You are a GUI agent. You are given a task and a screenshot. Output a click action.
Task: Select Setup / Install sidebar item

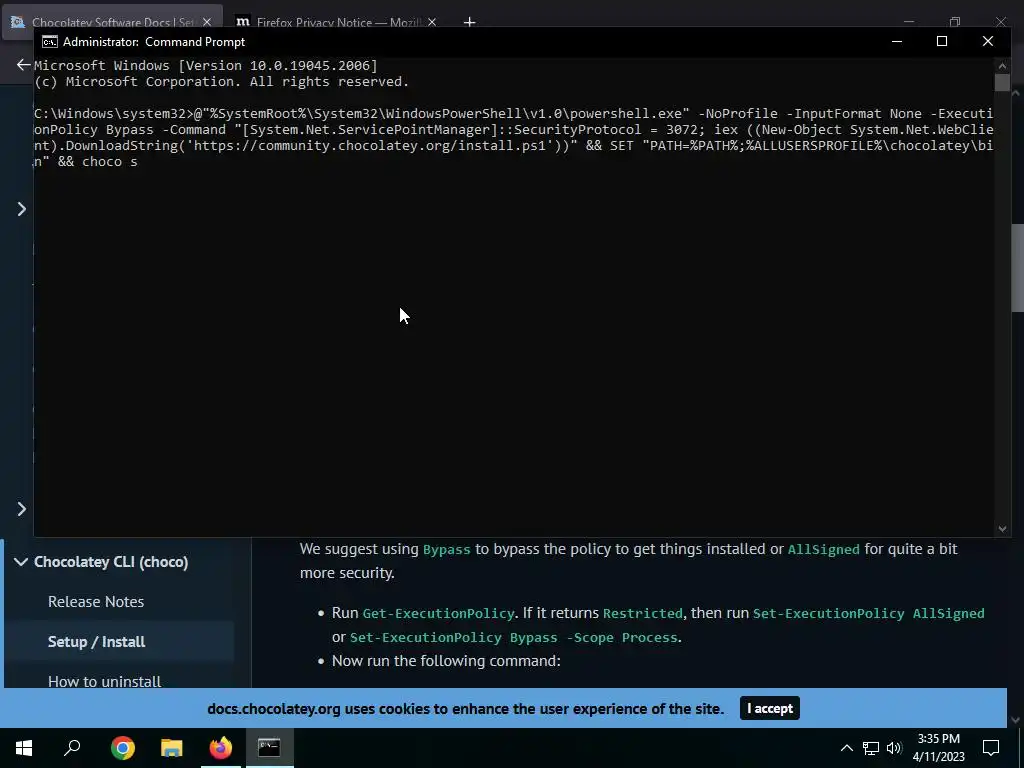[97, 642]
